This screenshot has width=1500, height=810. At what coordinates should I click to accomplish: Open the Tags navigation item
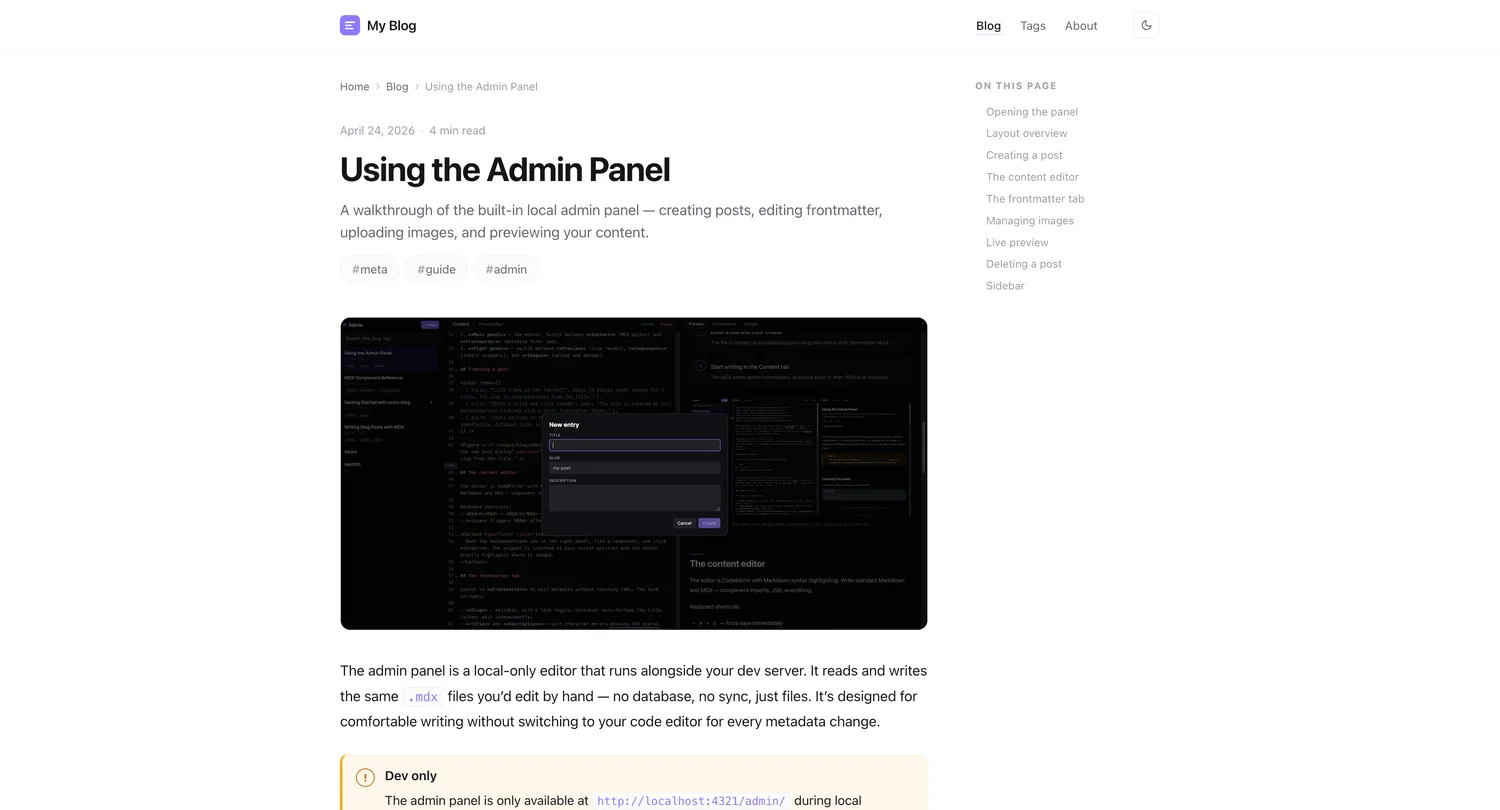(x=1032, y=26)
